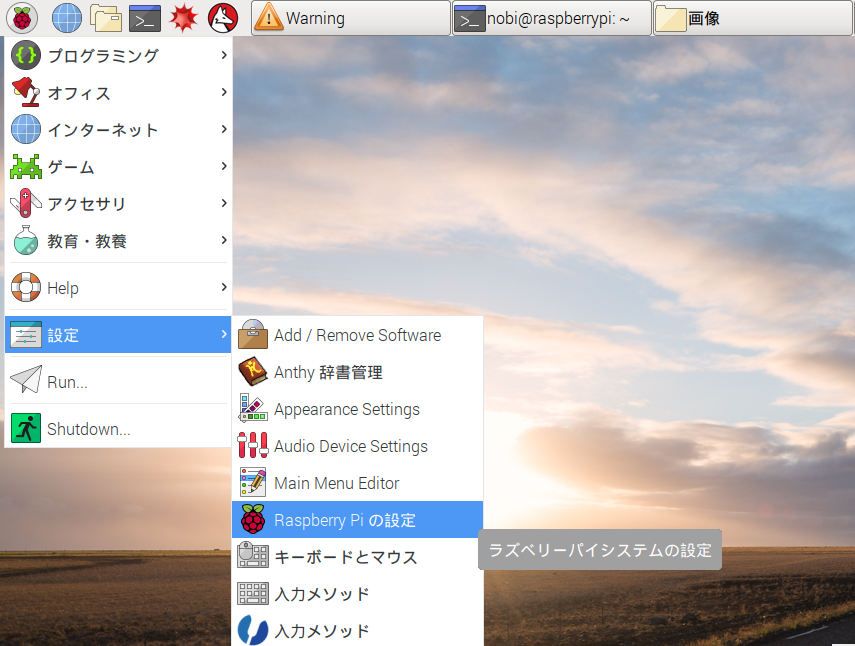855x646 pixels.
Task: Open the file manager folders launcher
Action: [106, 18]
